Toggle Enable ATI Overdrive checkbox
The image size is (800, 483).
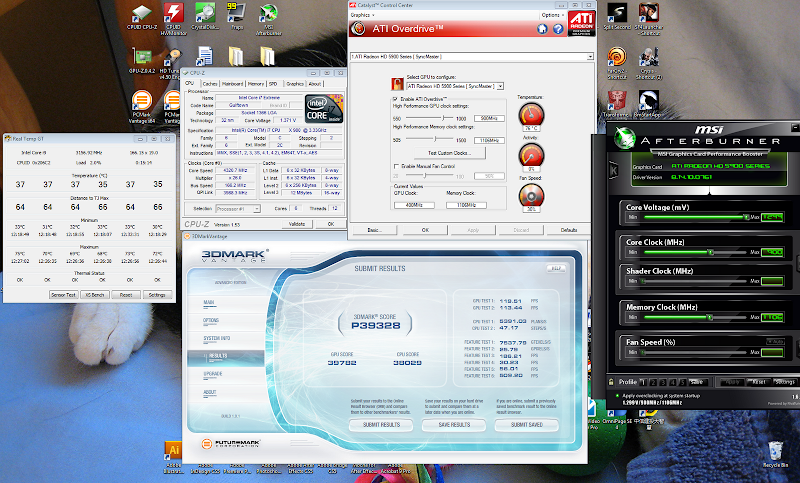[x=395, y=99]
